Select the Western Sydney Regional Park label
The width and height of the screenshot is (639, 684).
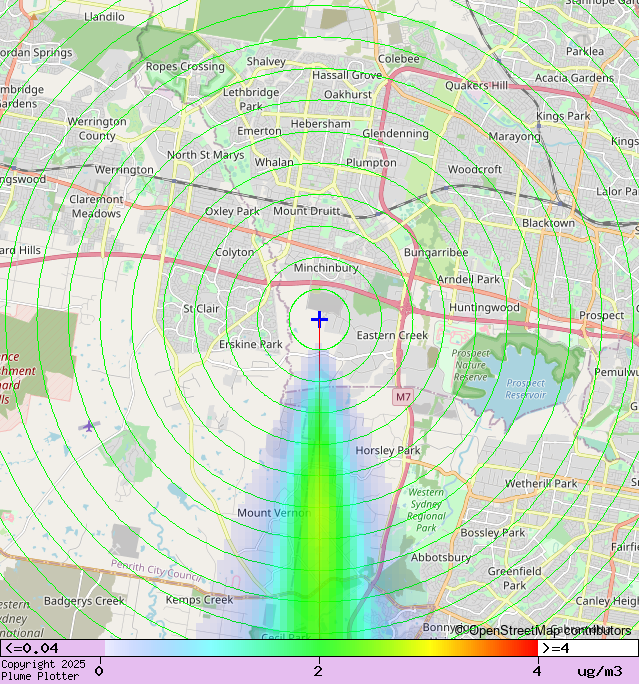click(x=426, y=510)
